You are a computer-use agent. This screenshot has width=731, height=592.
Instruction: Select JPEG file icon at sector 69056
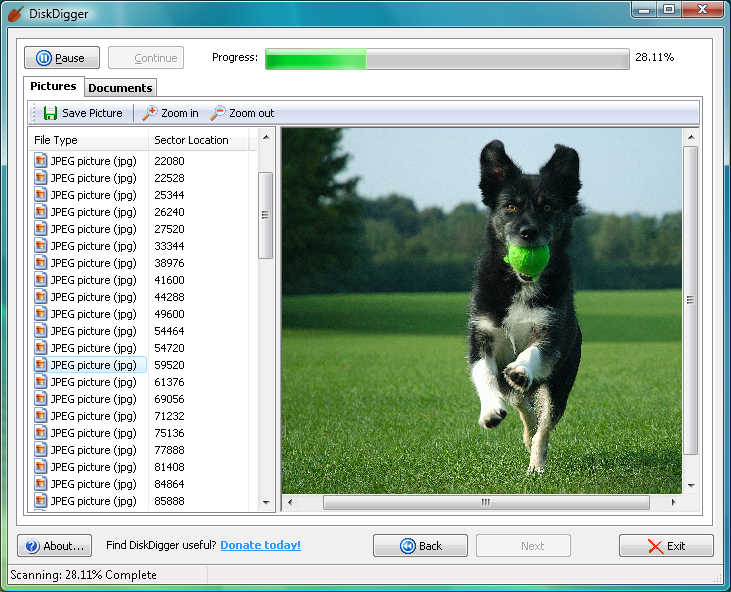(41, 399)
